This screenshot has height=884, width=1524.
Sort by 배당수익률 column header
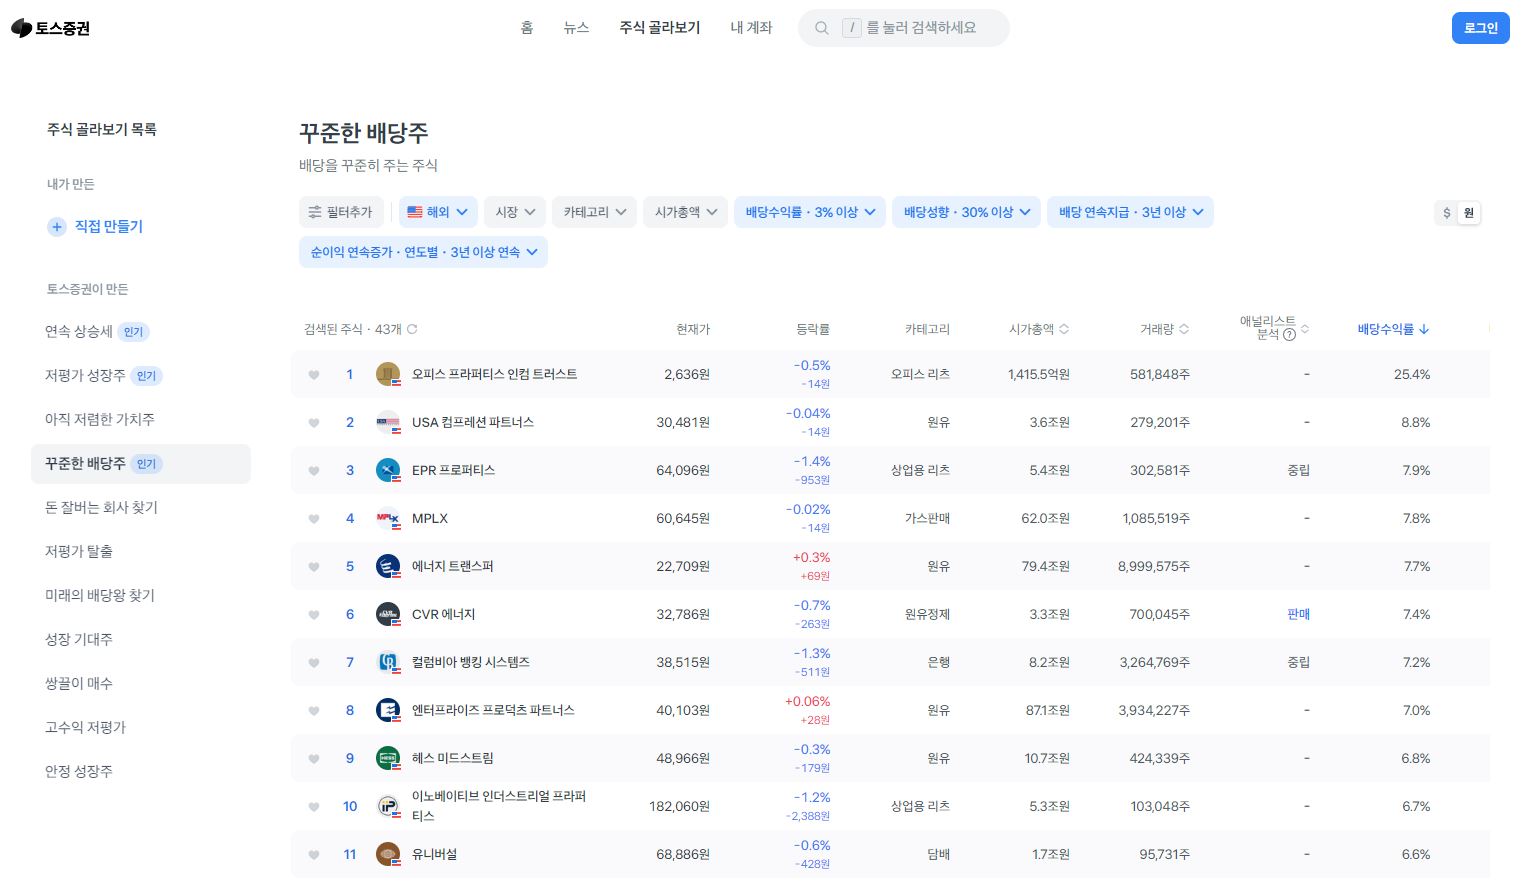point(1393,329)
